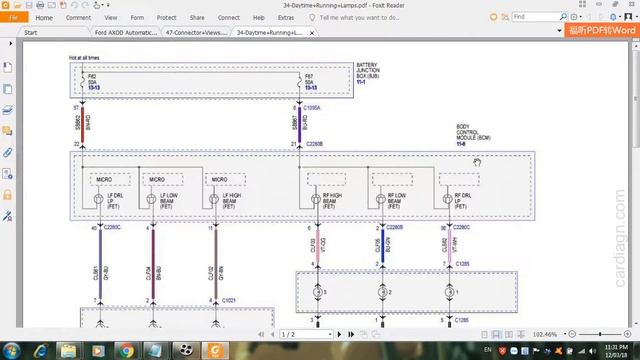Open the Protect ribbon tab
640x360 pixels.
[167, 18]
